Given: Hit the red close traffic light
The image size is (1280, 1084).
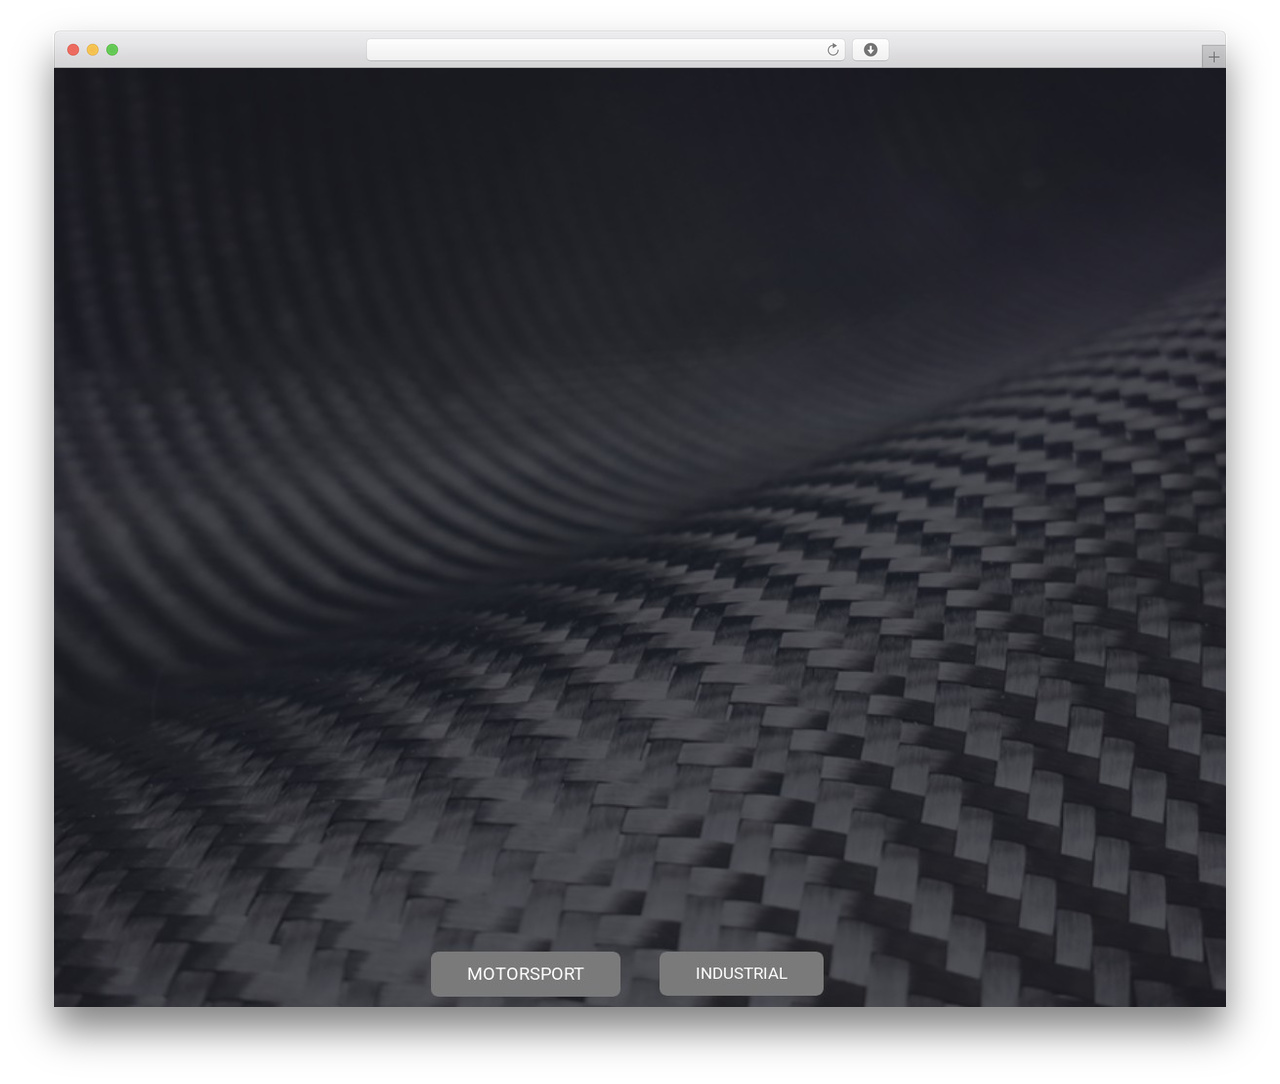Looking at the screenshot, I should 73,50.
